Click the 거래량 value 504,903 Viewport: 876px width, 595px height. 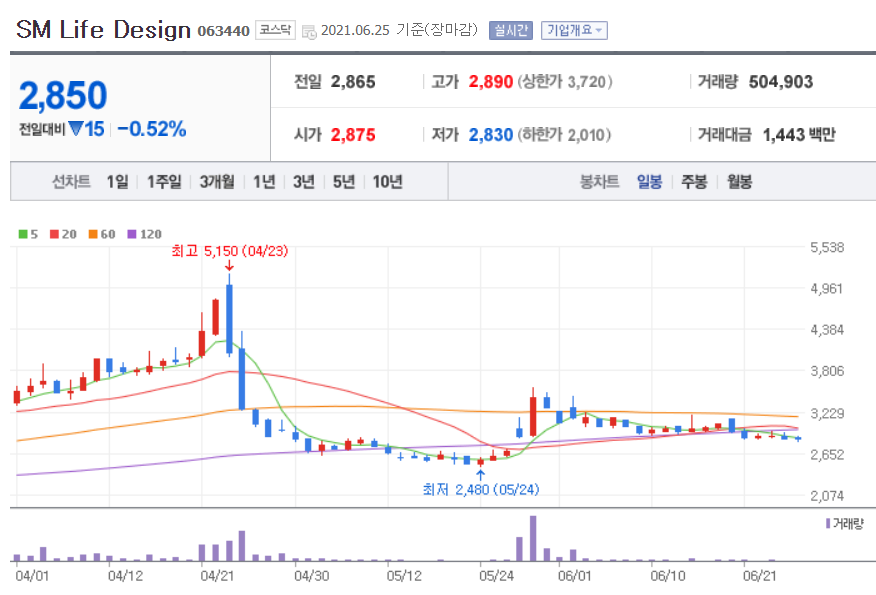[x=780, y=82]
